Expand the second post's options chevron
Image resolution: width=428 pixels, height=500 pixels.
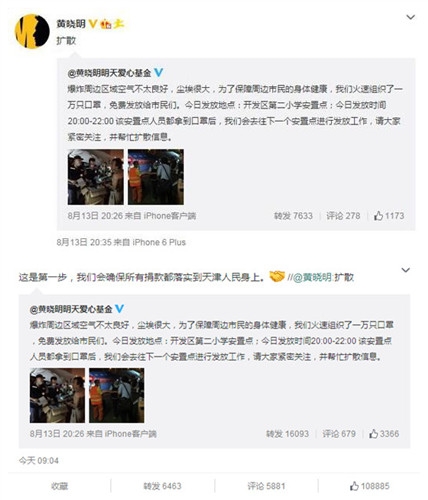click(x=405, y=270)
